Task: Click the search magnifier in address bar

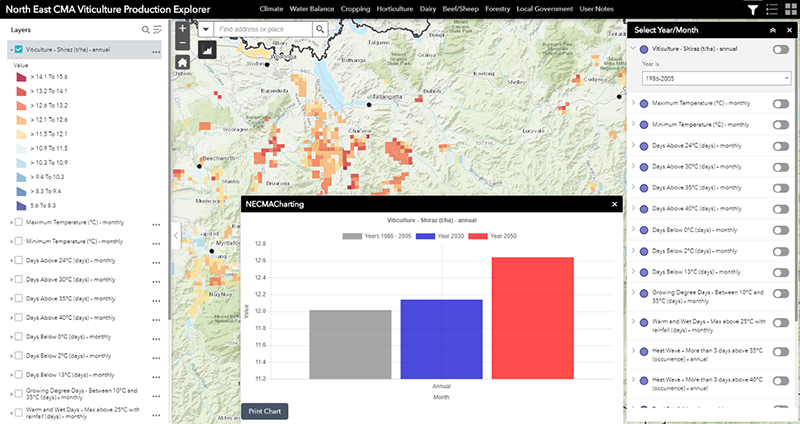Action: point(320,30)
